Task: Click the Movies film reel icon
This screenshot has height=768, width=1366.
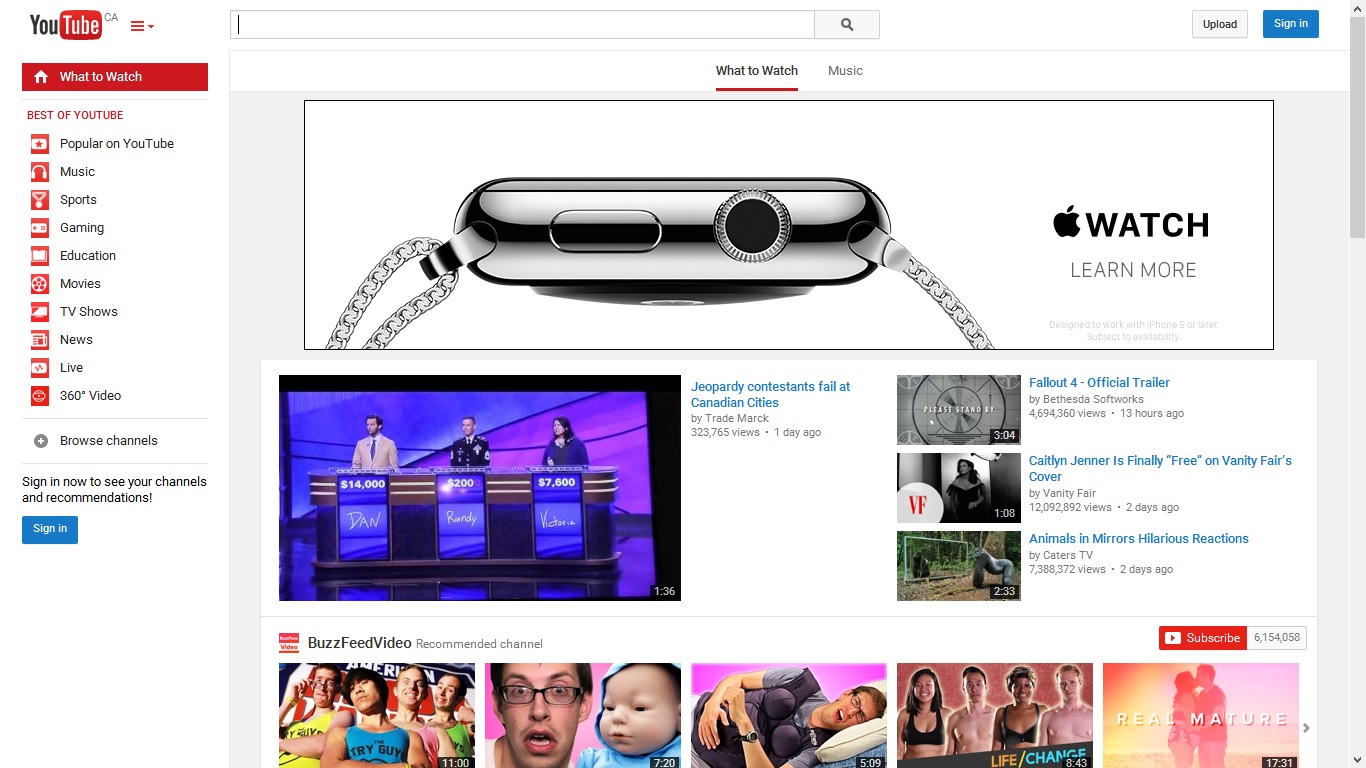Action: (39, 284)
